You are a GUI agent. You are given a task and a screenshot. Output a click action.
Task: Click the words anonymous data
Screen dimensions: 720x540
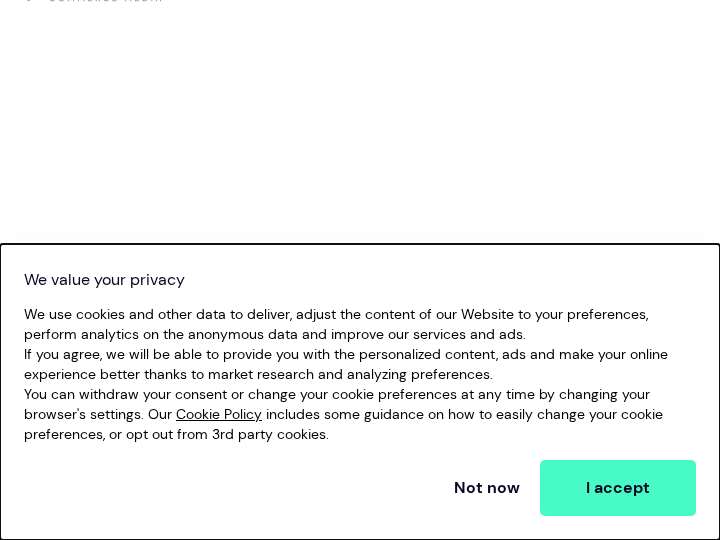click(242, 335)
